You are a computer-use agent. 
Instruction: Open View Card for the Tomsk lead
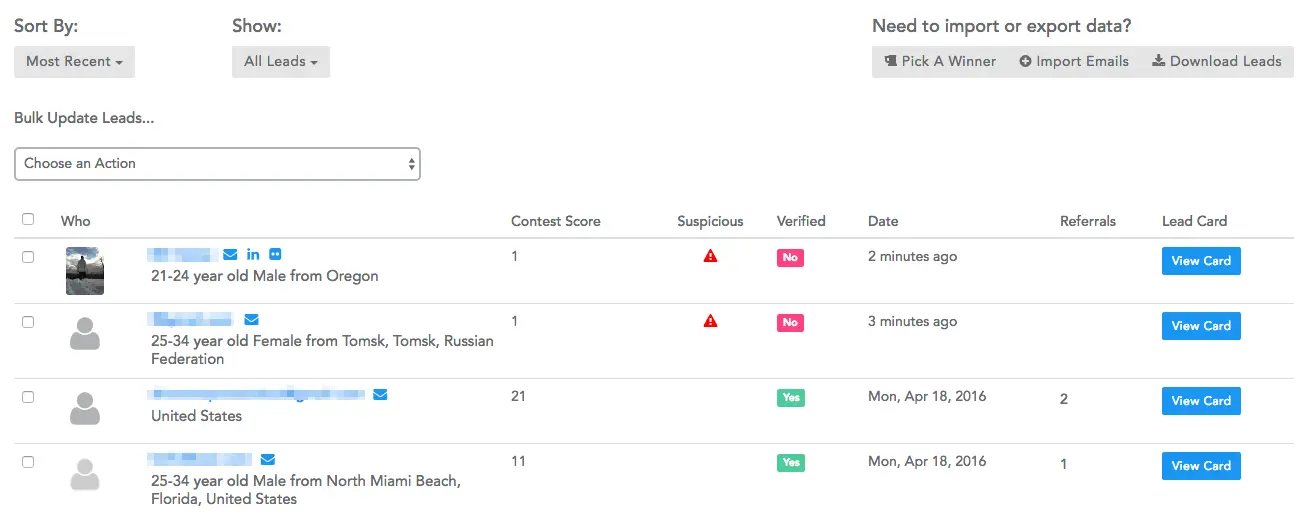point(1201,326)
